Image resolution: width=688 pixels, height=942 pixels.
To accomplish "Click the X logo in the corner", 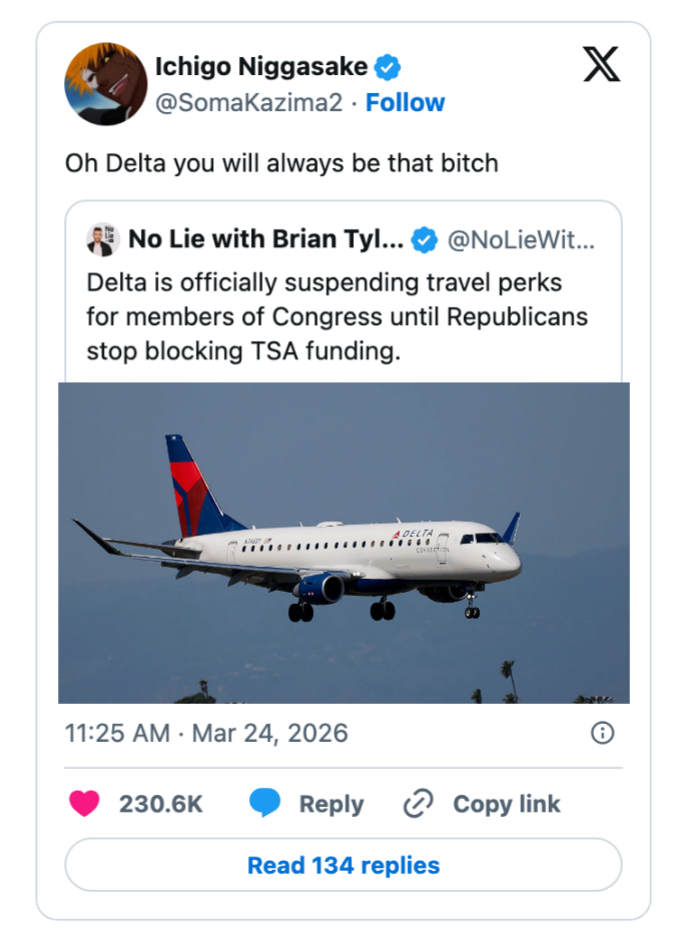I will click(x=601, y=65).
